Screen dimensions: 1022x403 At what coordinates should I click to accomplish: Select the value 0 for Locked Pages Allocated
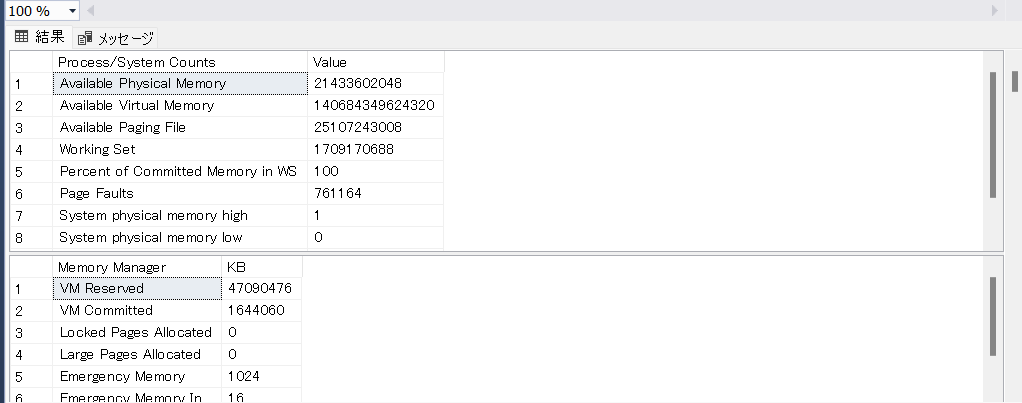(262, 333)
